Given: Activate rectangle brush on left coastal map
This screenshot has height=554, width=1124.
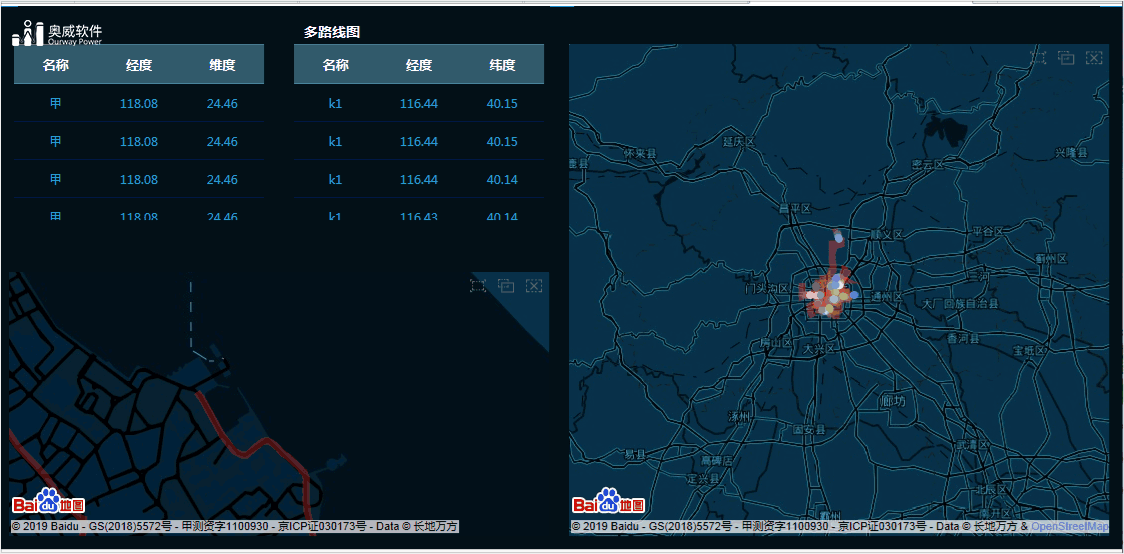Looking at the screenshot, I should pos(478,287).
